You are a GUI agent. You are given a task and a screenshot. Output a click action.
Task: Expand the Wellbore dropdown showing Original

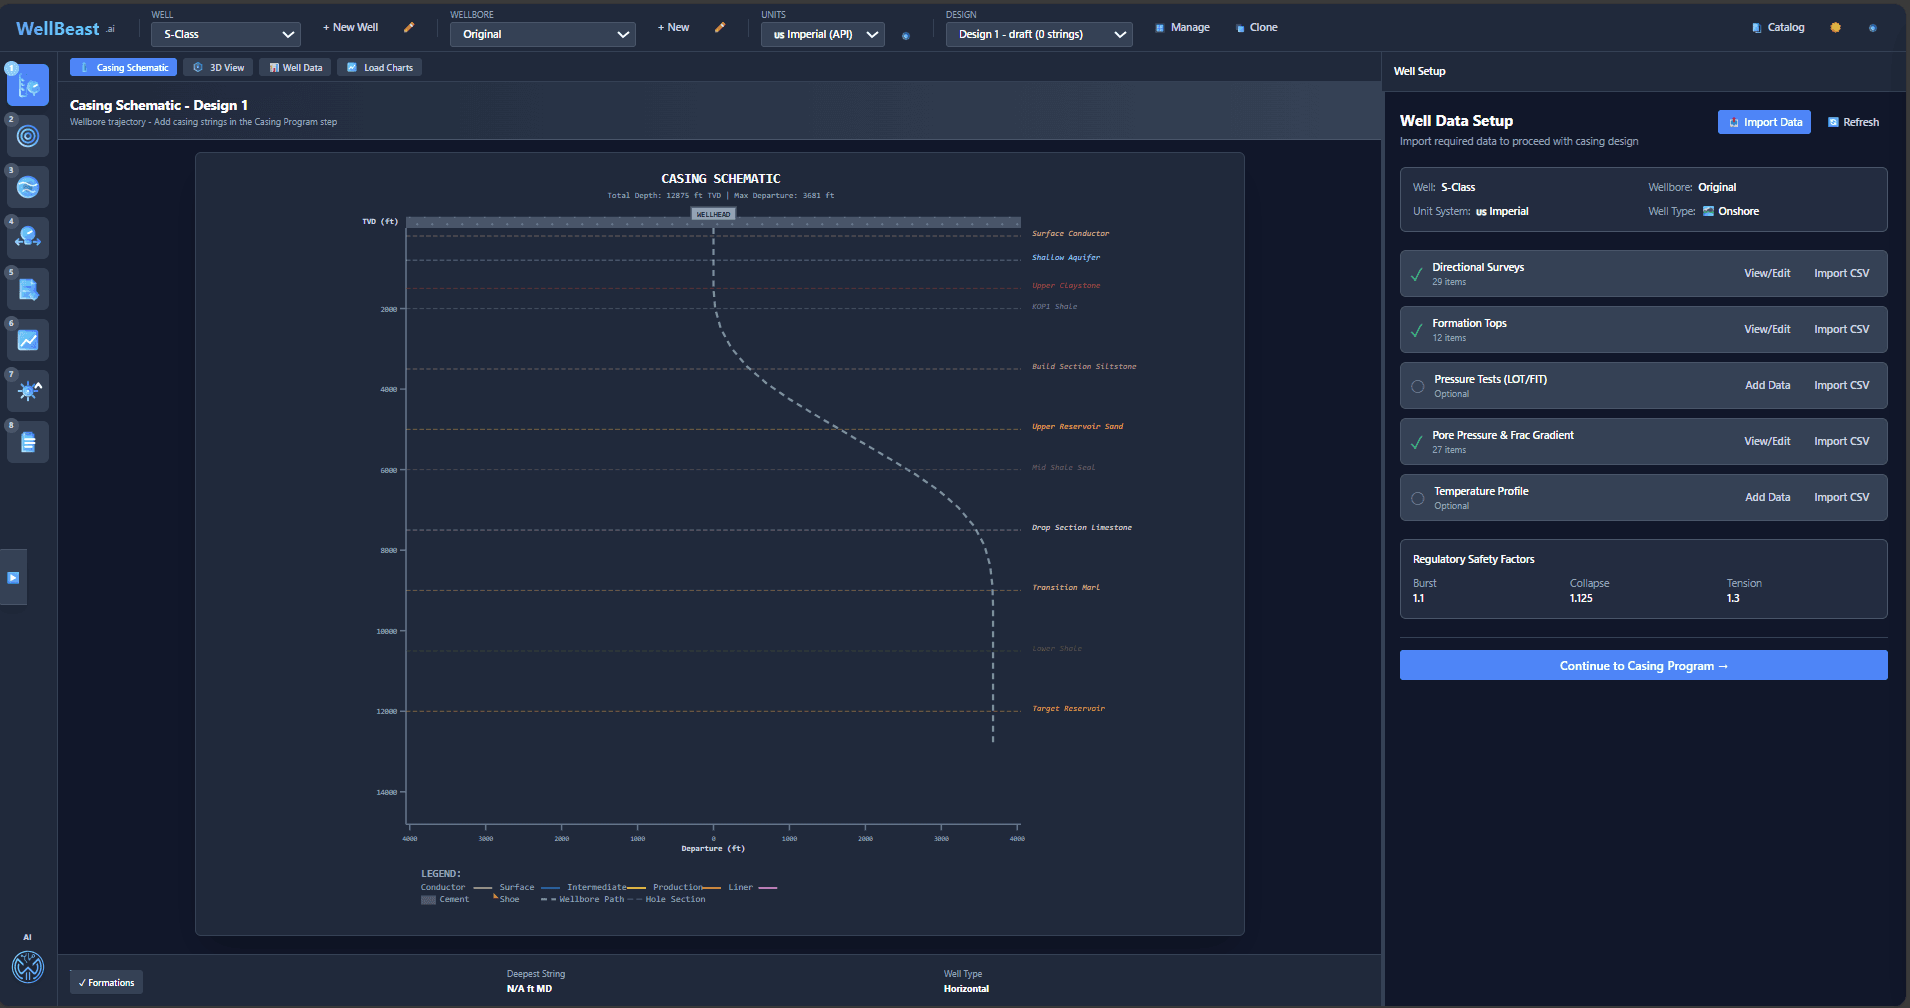pyautogui.click(x=542, y=34)
